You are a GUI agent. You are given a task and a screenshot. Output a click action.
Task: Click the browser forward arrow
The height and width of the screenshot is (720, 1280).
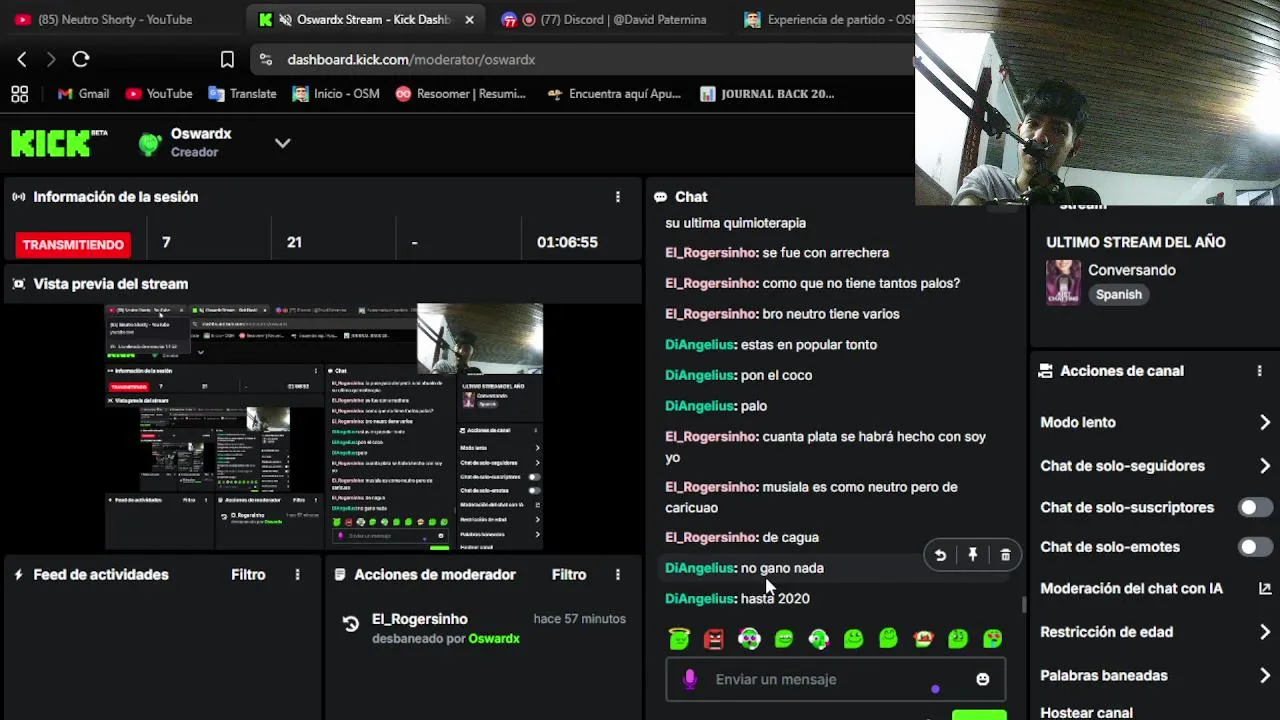(x=51, y=60)
